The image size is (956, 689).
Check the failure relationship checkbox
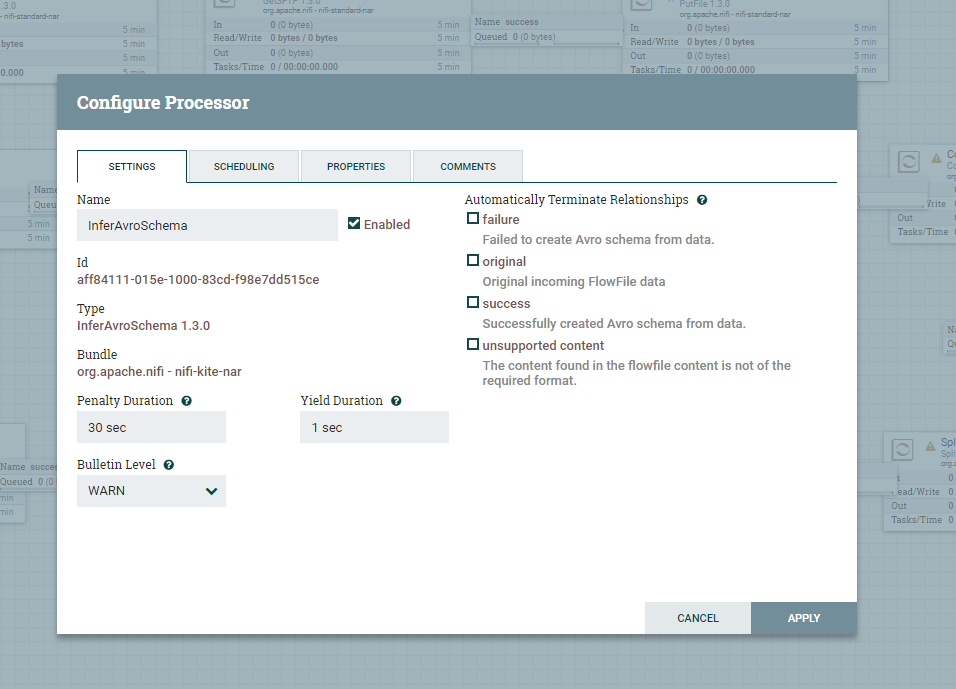(473, 218)
